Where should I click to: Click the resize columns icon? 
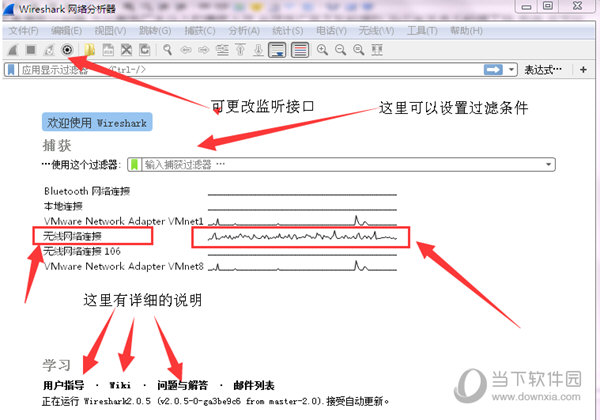377,50
